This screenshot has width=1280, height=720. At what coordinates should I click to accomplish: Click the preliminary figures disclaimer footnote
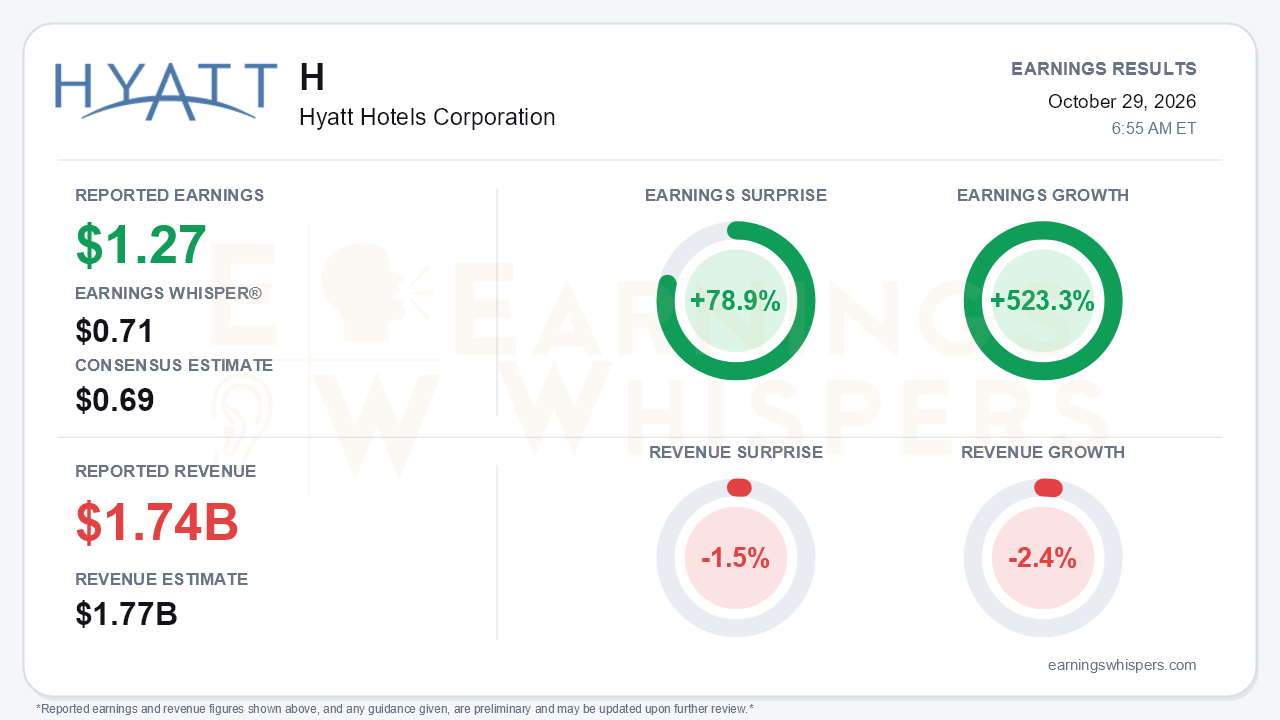tap(395, 709)
